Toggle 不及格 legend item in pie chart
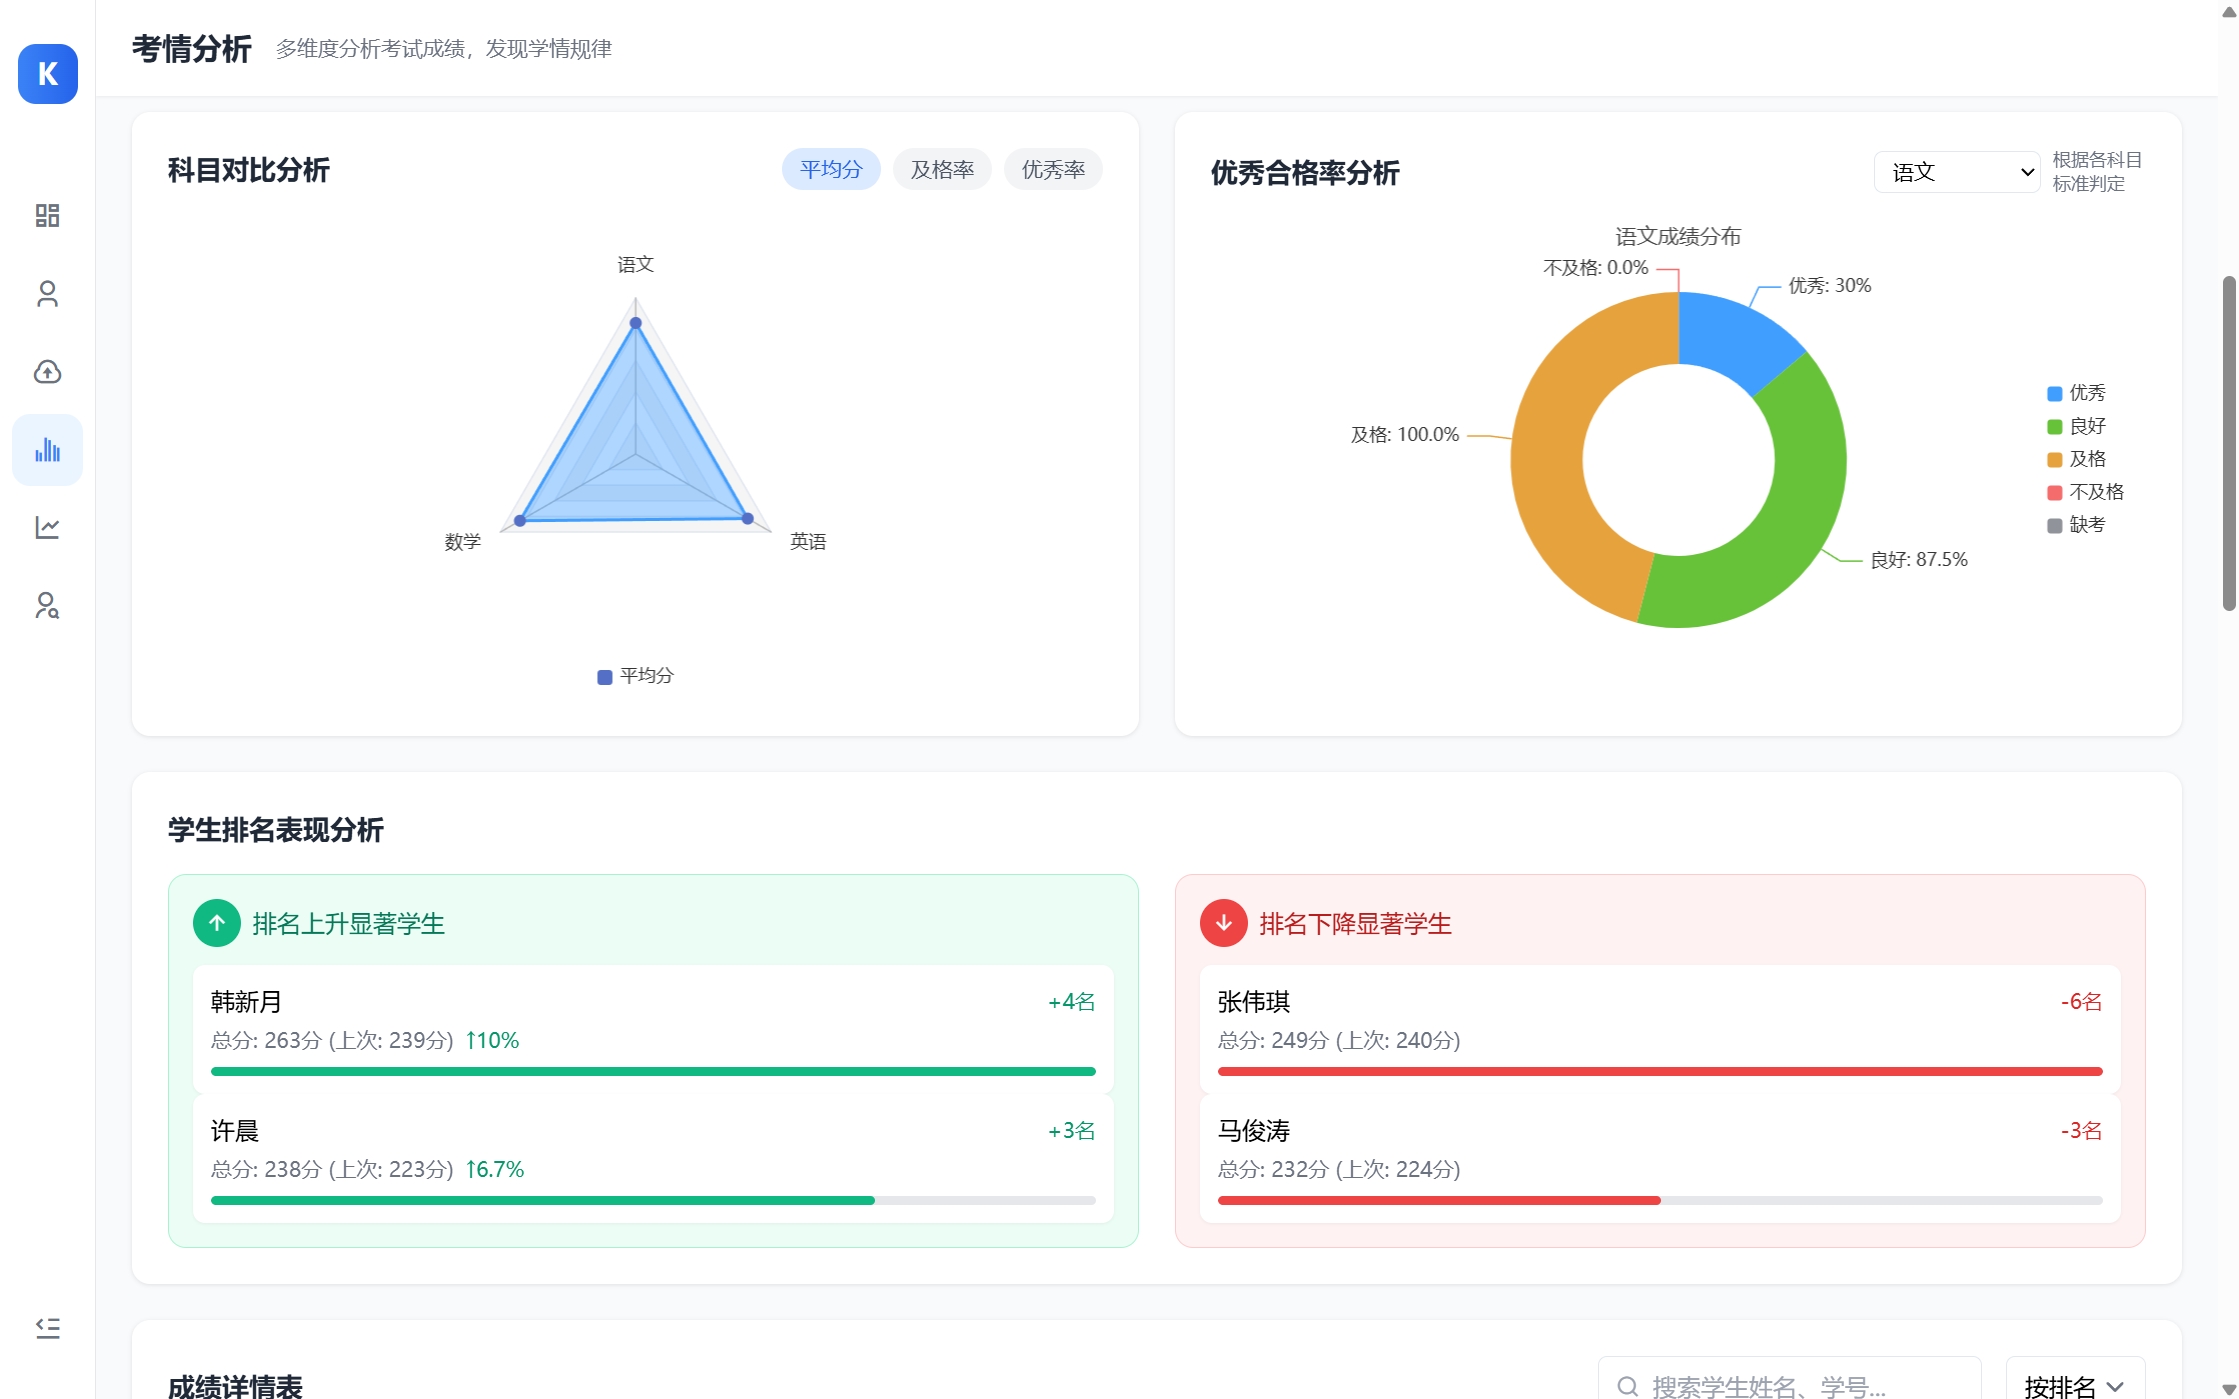This screenshot has width=2239, height=1399. tap(2085, 492)
